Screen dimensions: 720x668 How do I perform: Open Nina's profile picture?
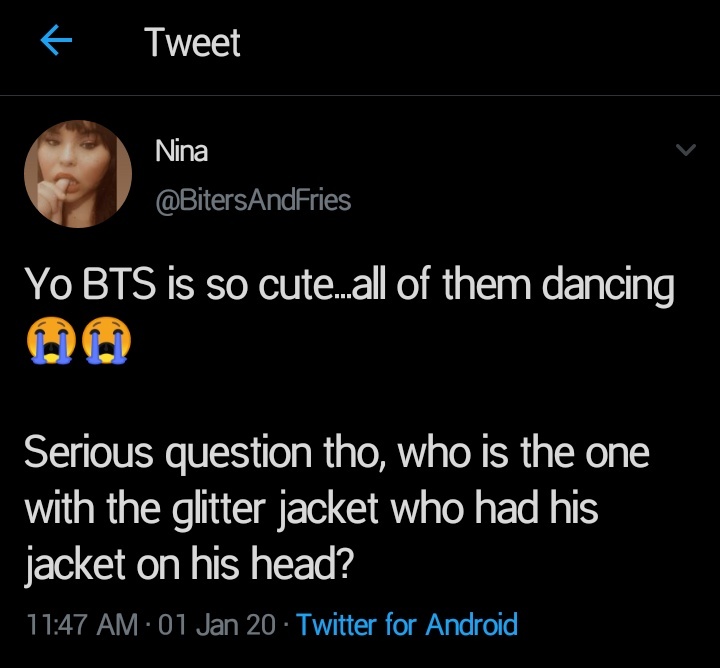point(78,174)
